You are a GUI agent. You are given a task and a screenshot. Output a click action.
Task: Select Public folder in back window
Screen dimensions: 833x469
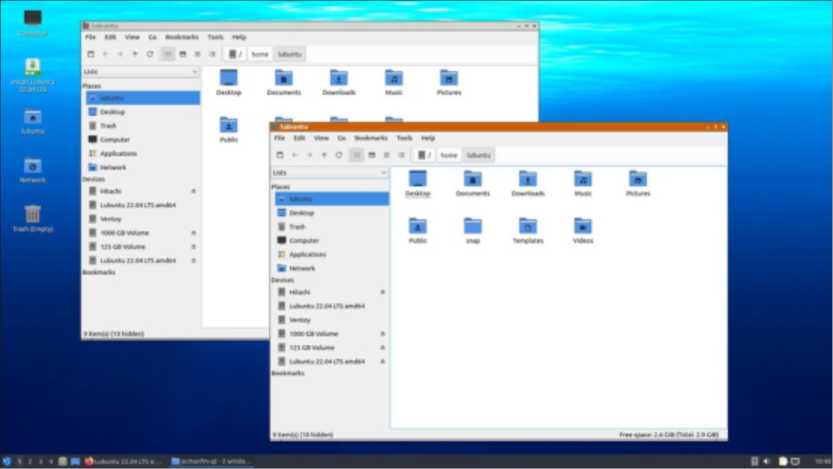228,130
